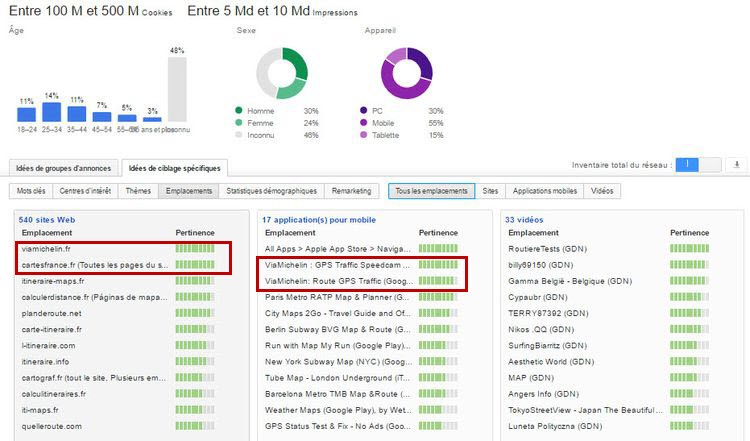Viewport: 750px width, 441px height.
Task: Select Barcelona Metro TMB Map app
Action: [x=338, y=394]
